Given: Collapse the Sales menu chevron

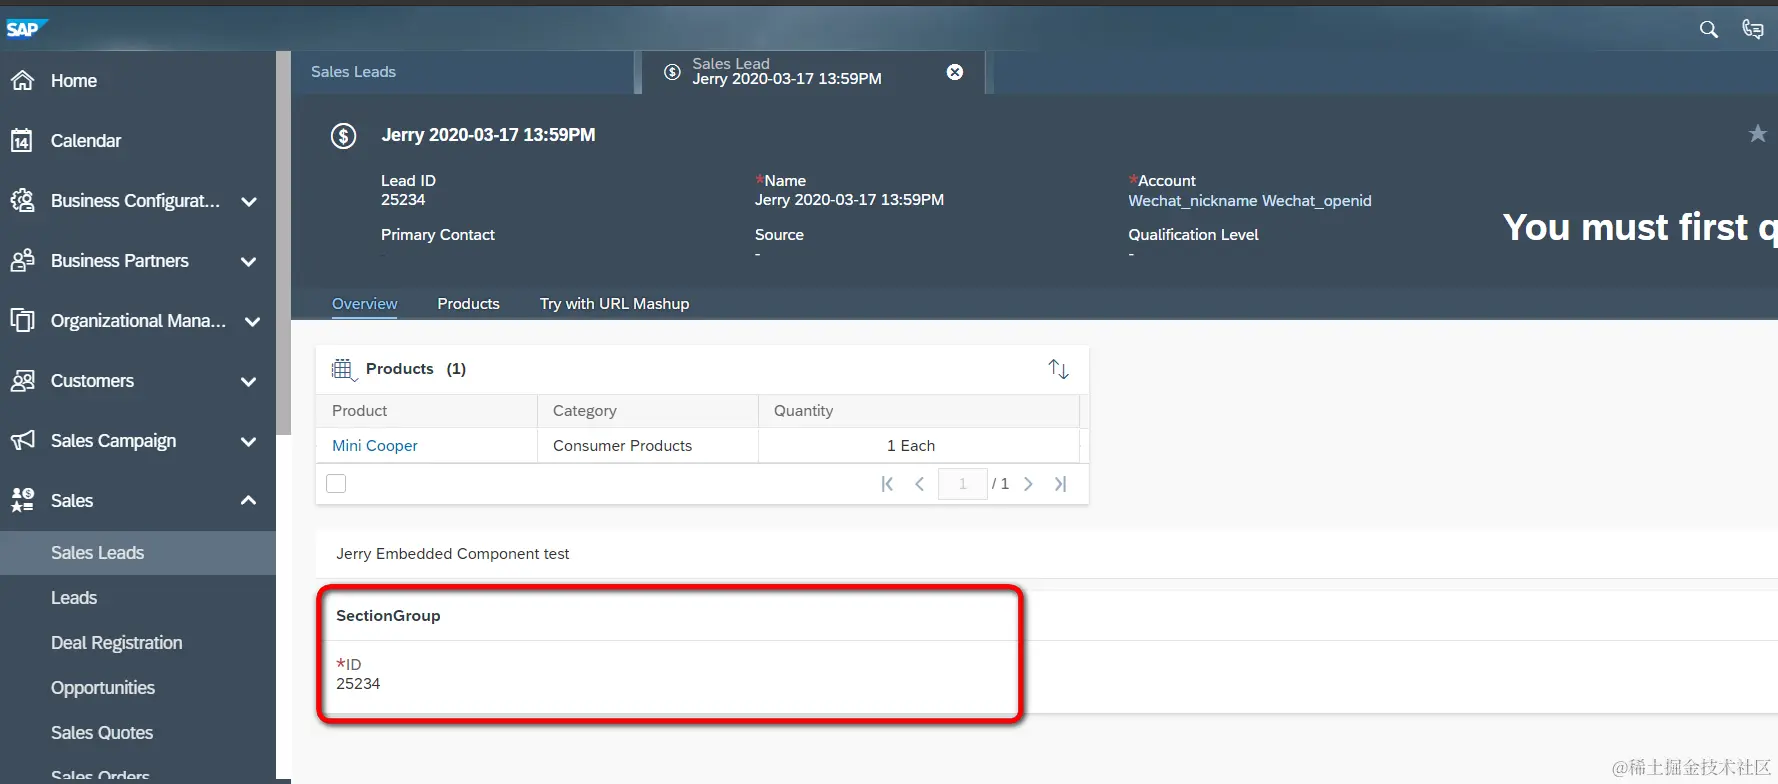Looking at the screenshot, I should [x=249, y=500].
